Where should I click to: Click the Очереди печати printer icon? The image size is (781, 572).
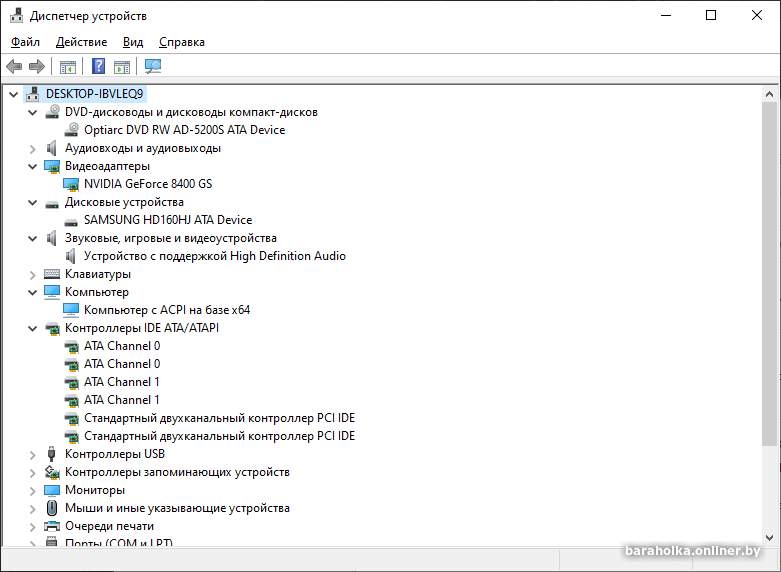pos(52,526)
